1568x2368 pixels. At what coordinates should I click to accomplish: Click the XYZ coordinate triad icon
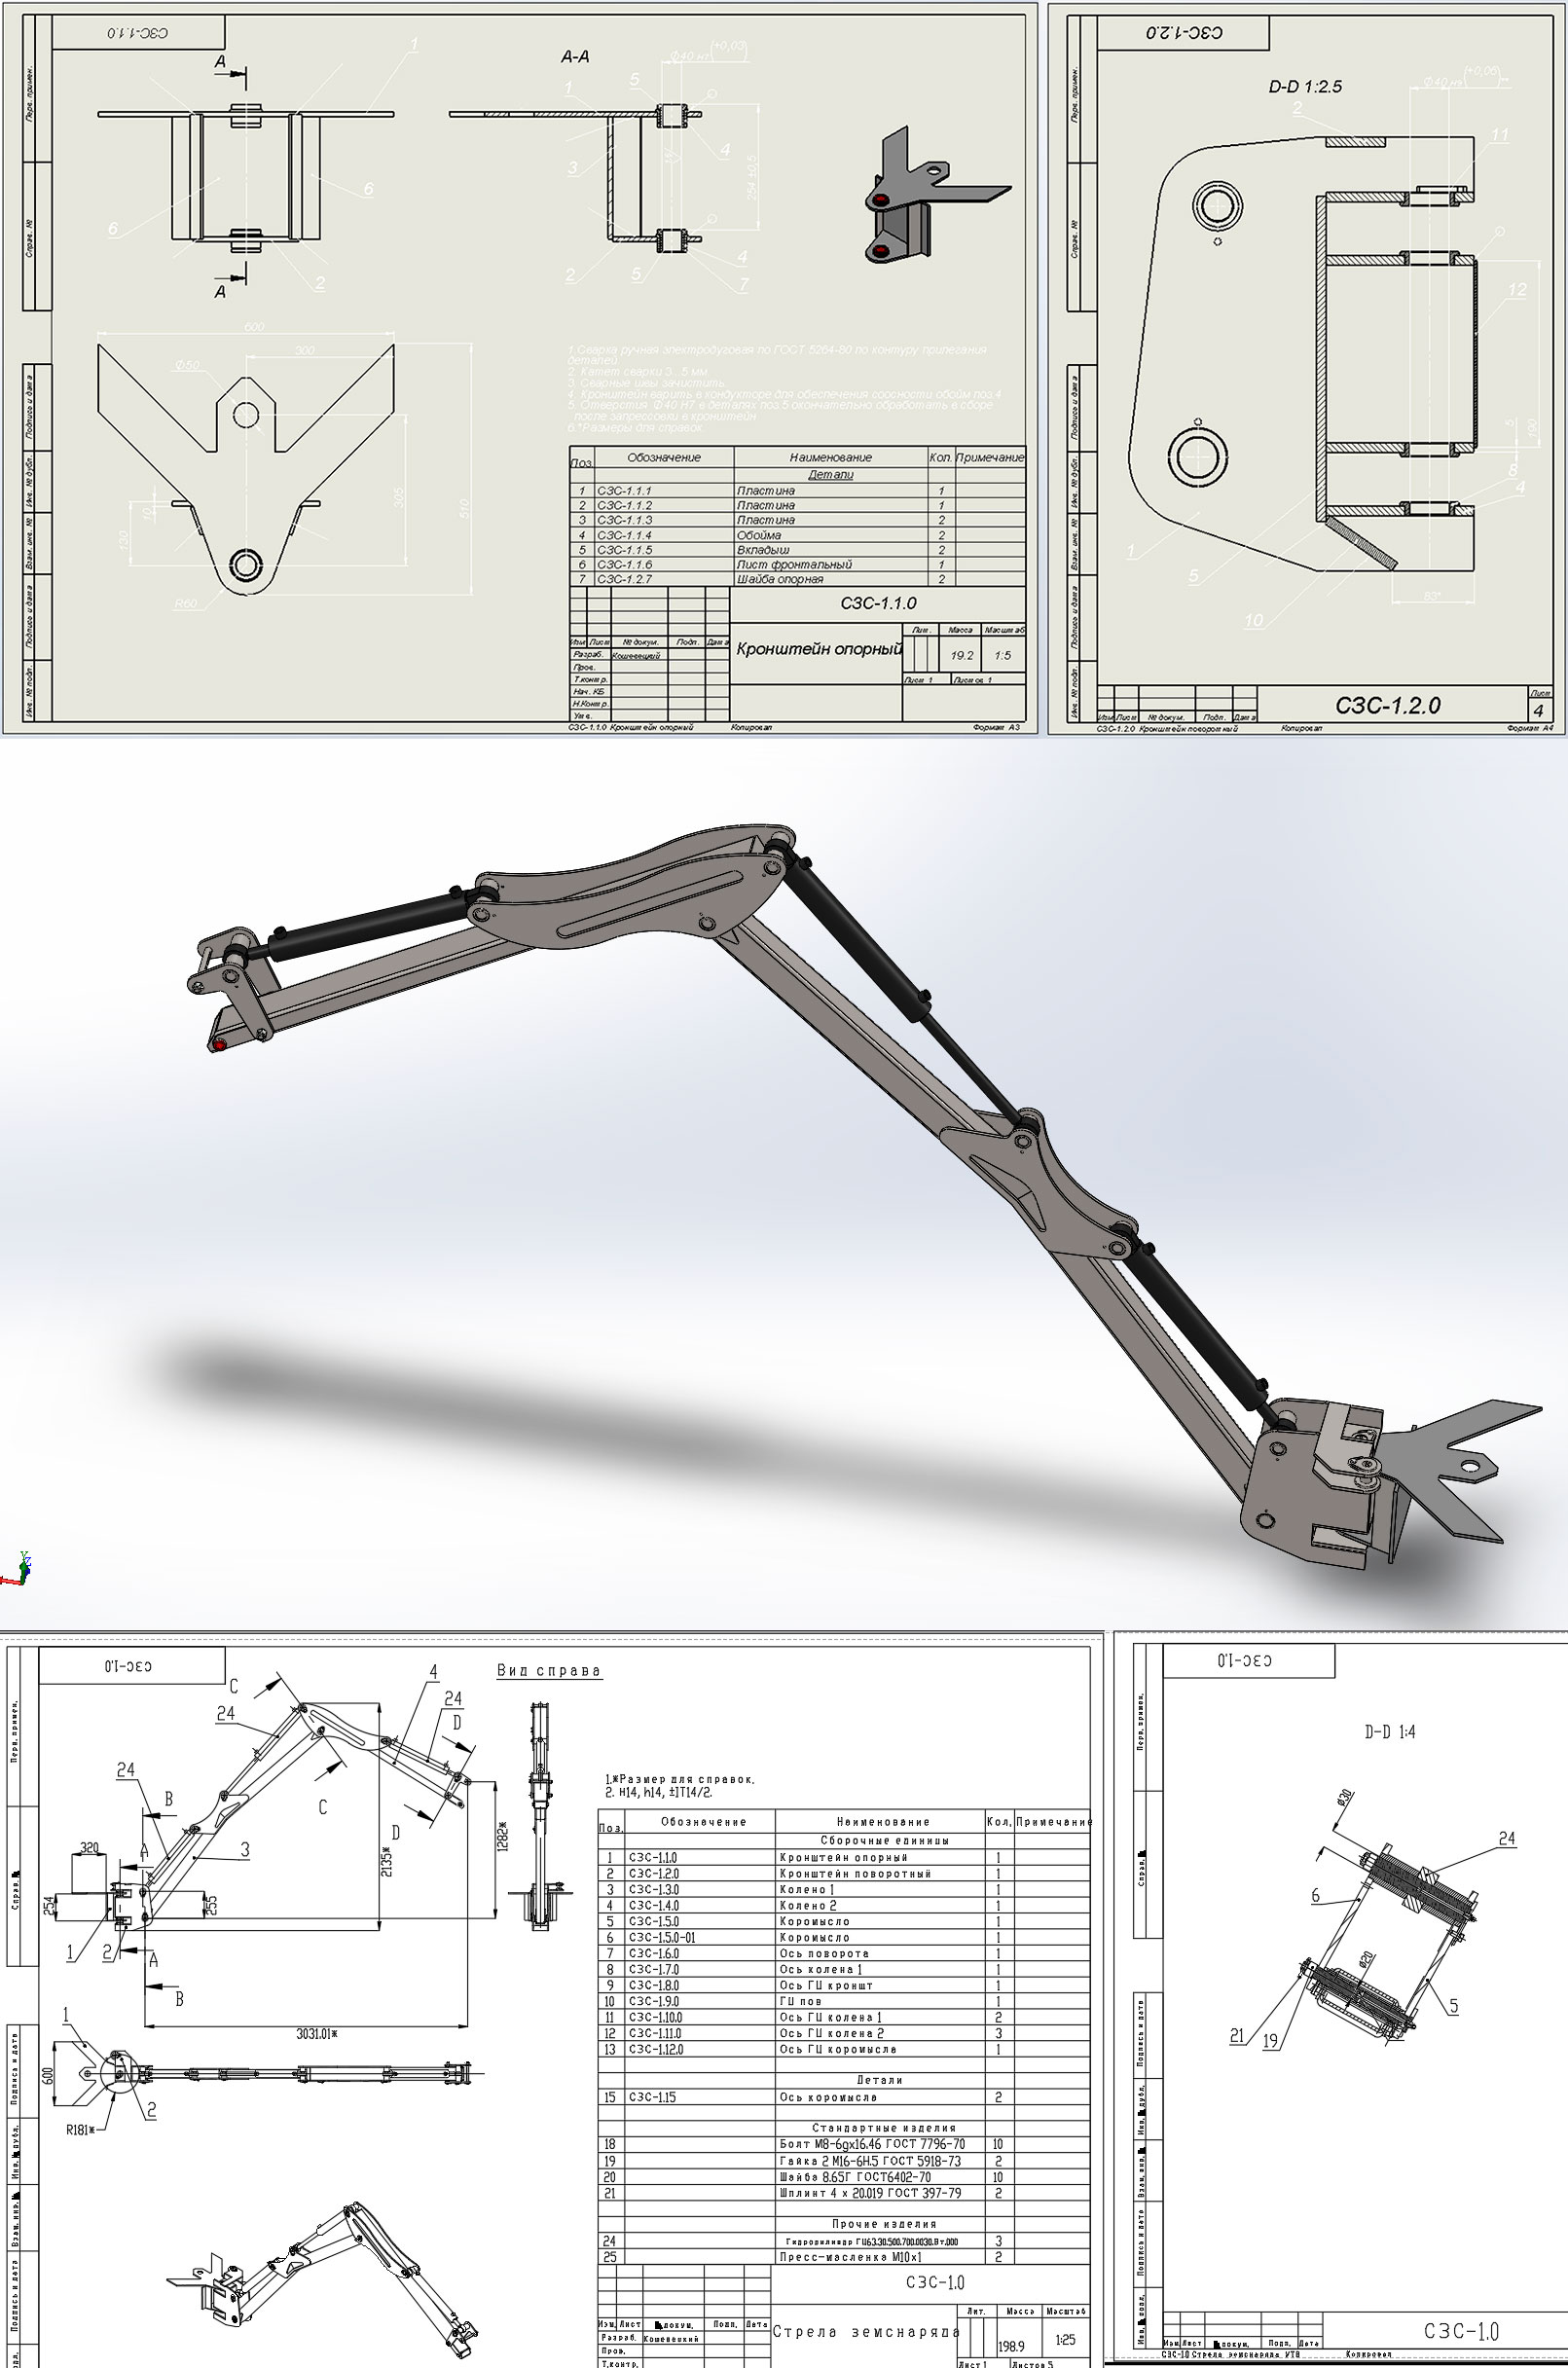click(17, 1569)
